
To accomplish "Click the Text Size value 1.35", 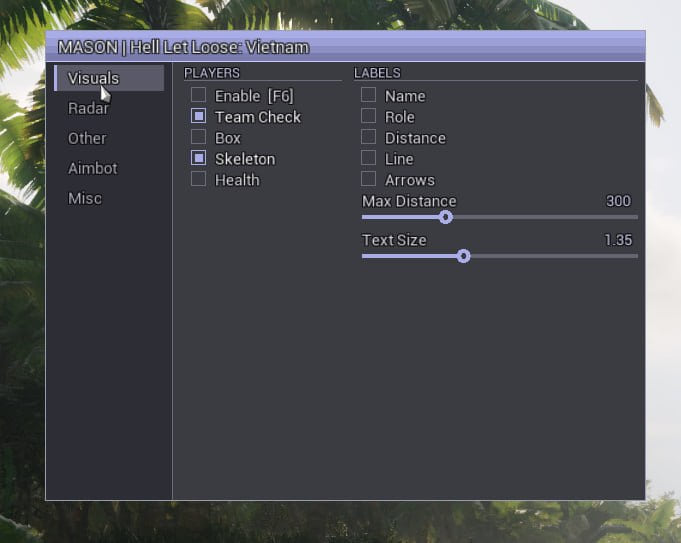I will tap(618, 240).
